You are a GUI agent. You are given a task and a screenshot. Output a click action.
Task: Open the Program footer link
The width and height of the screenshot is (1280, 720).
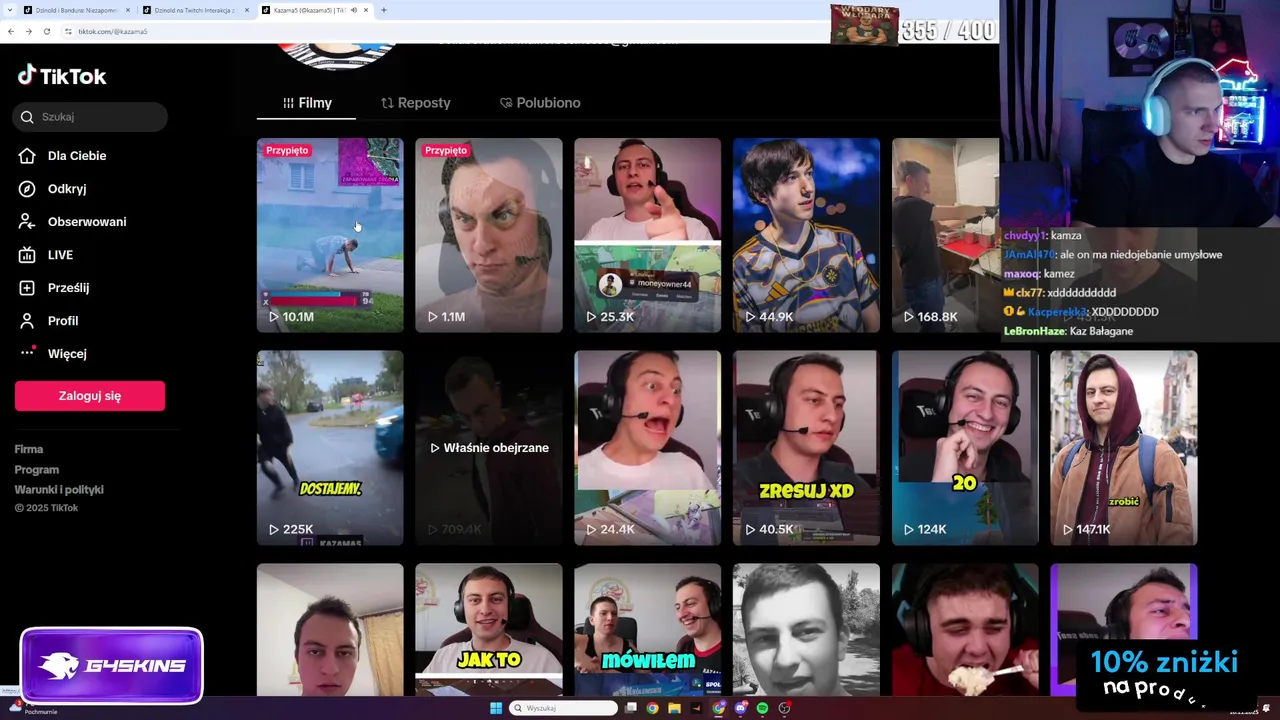click(x=37, y=470)
